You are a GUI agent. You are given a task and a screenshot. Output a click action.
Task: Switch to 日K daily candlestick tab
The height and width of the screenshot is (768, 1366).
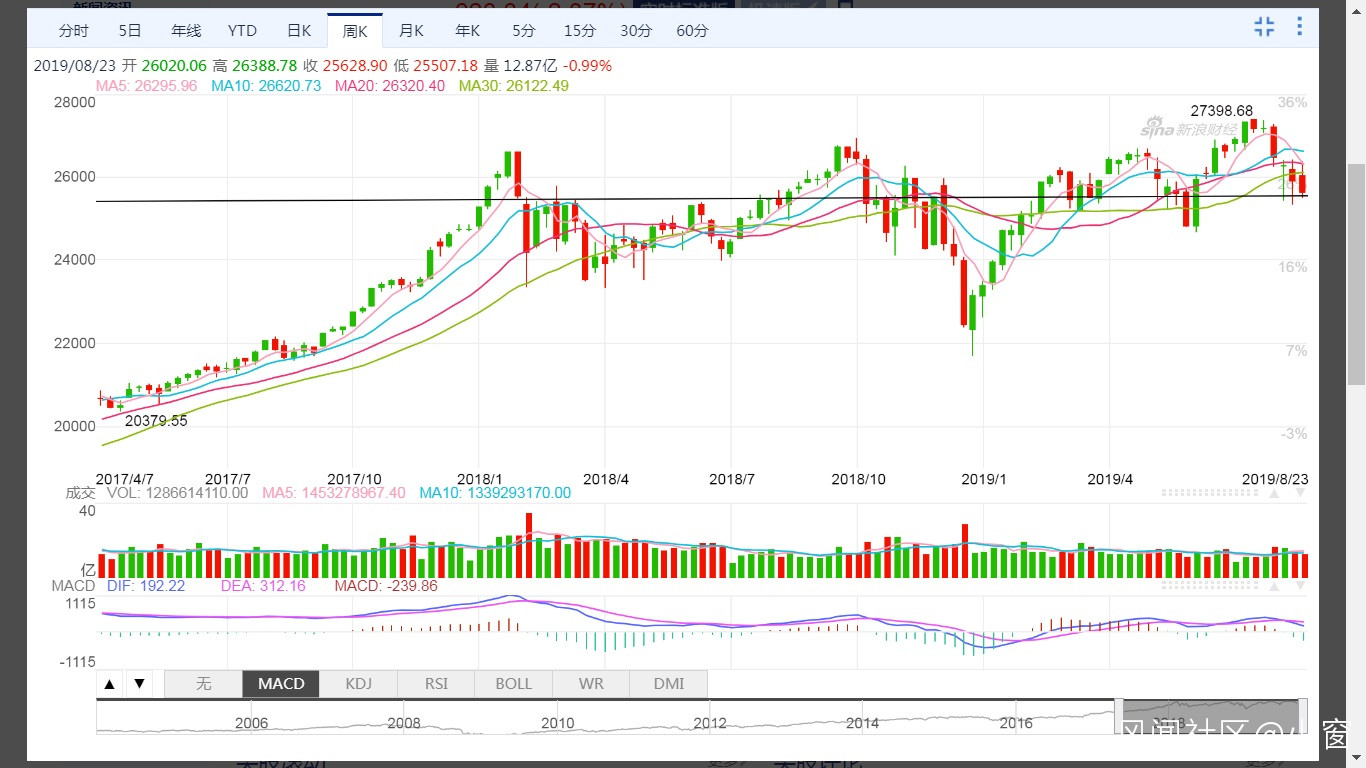299,31
